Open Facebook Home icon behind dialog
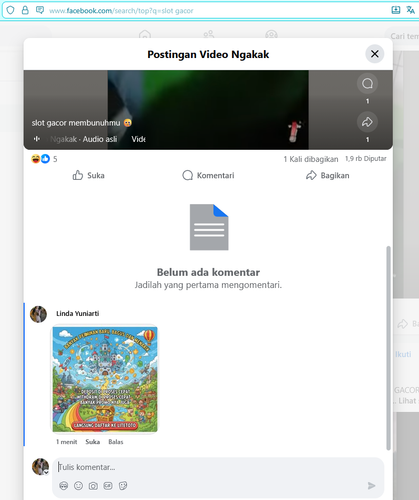The image size is (419, 500). [x=145, y=34]
